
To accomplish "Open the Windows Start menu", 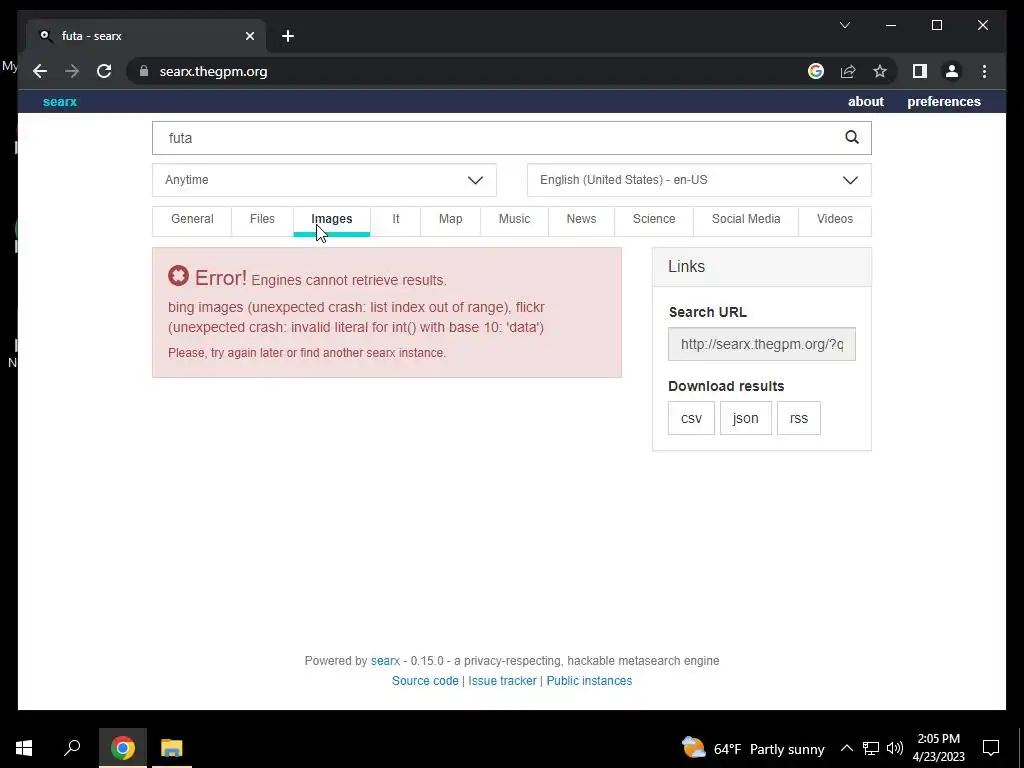I will coord(24,748).
